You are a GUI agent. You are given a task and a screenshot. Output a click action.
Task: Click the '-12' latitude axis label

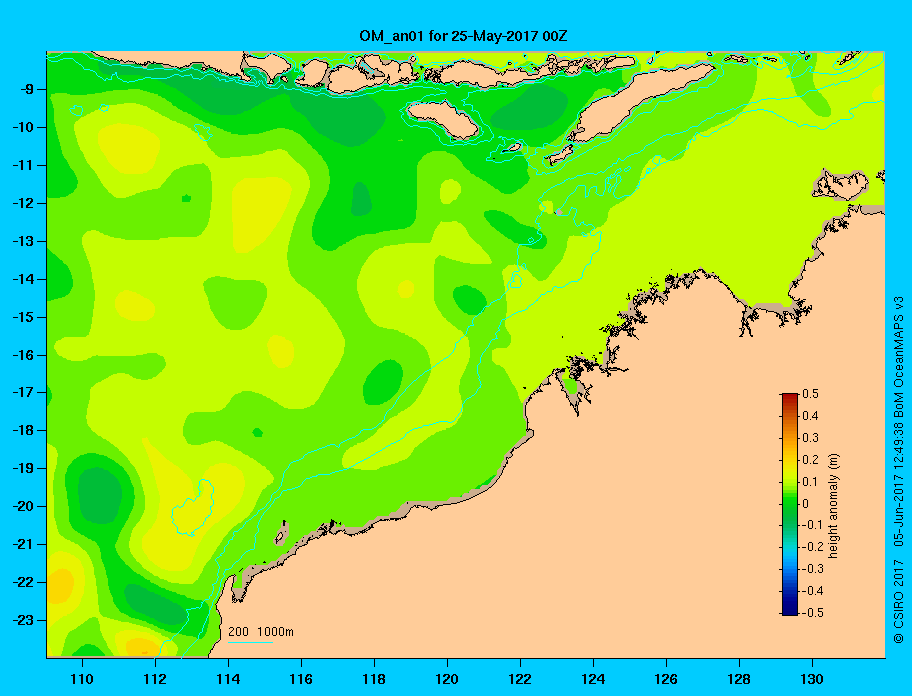click(23, 203)
